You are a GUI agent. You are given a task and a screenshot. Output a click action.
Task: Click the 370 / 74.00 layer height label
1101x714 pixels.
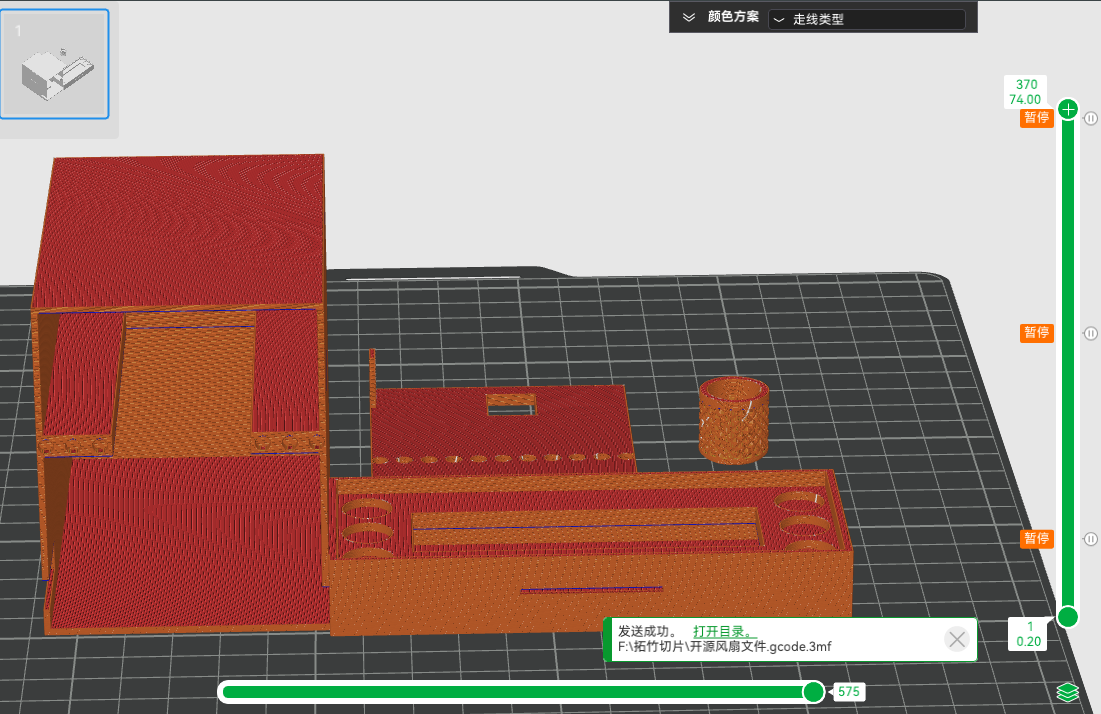[1026, 92]
